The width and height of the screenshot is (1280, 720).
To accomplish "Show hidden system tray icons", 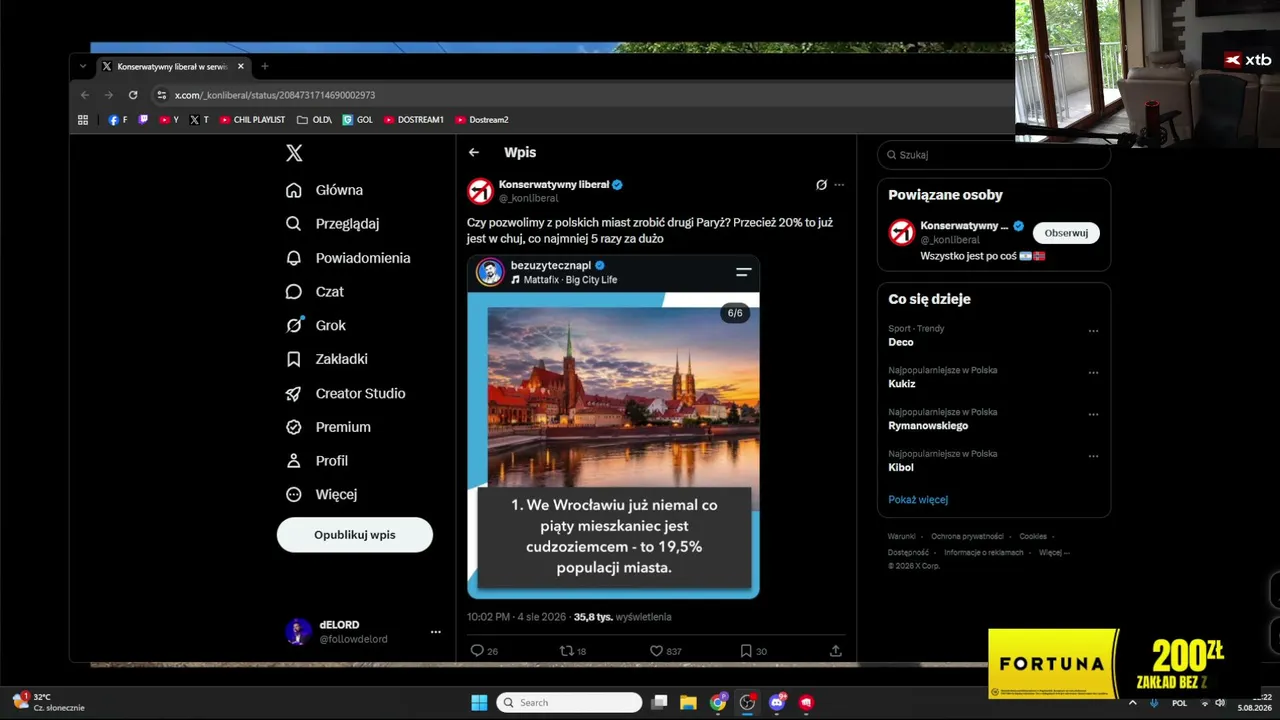I will (1132, 703).
